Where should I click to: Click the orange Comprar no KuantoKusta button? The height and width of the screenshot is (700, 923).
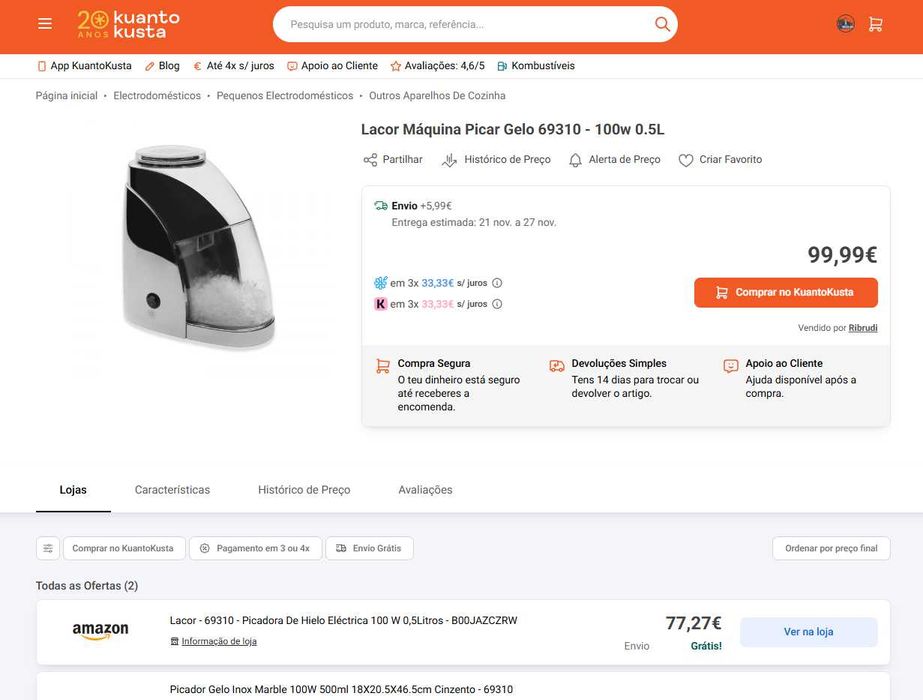(x=786, y=293)
